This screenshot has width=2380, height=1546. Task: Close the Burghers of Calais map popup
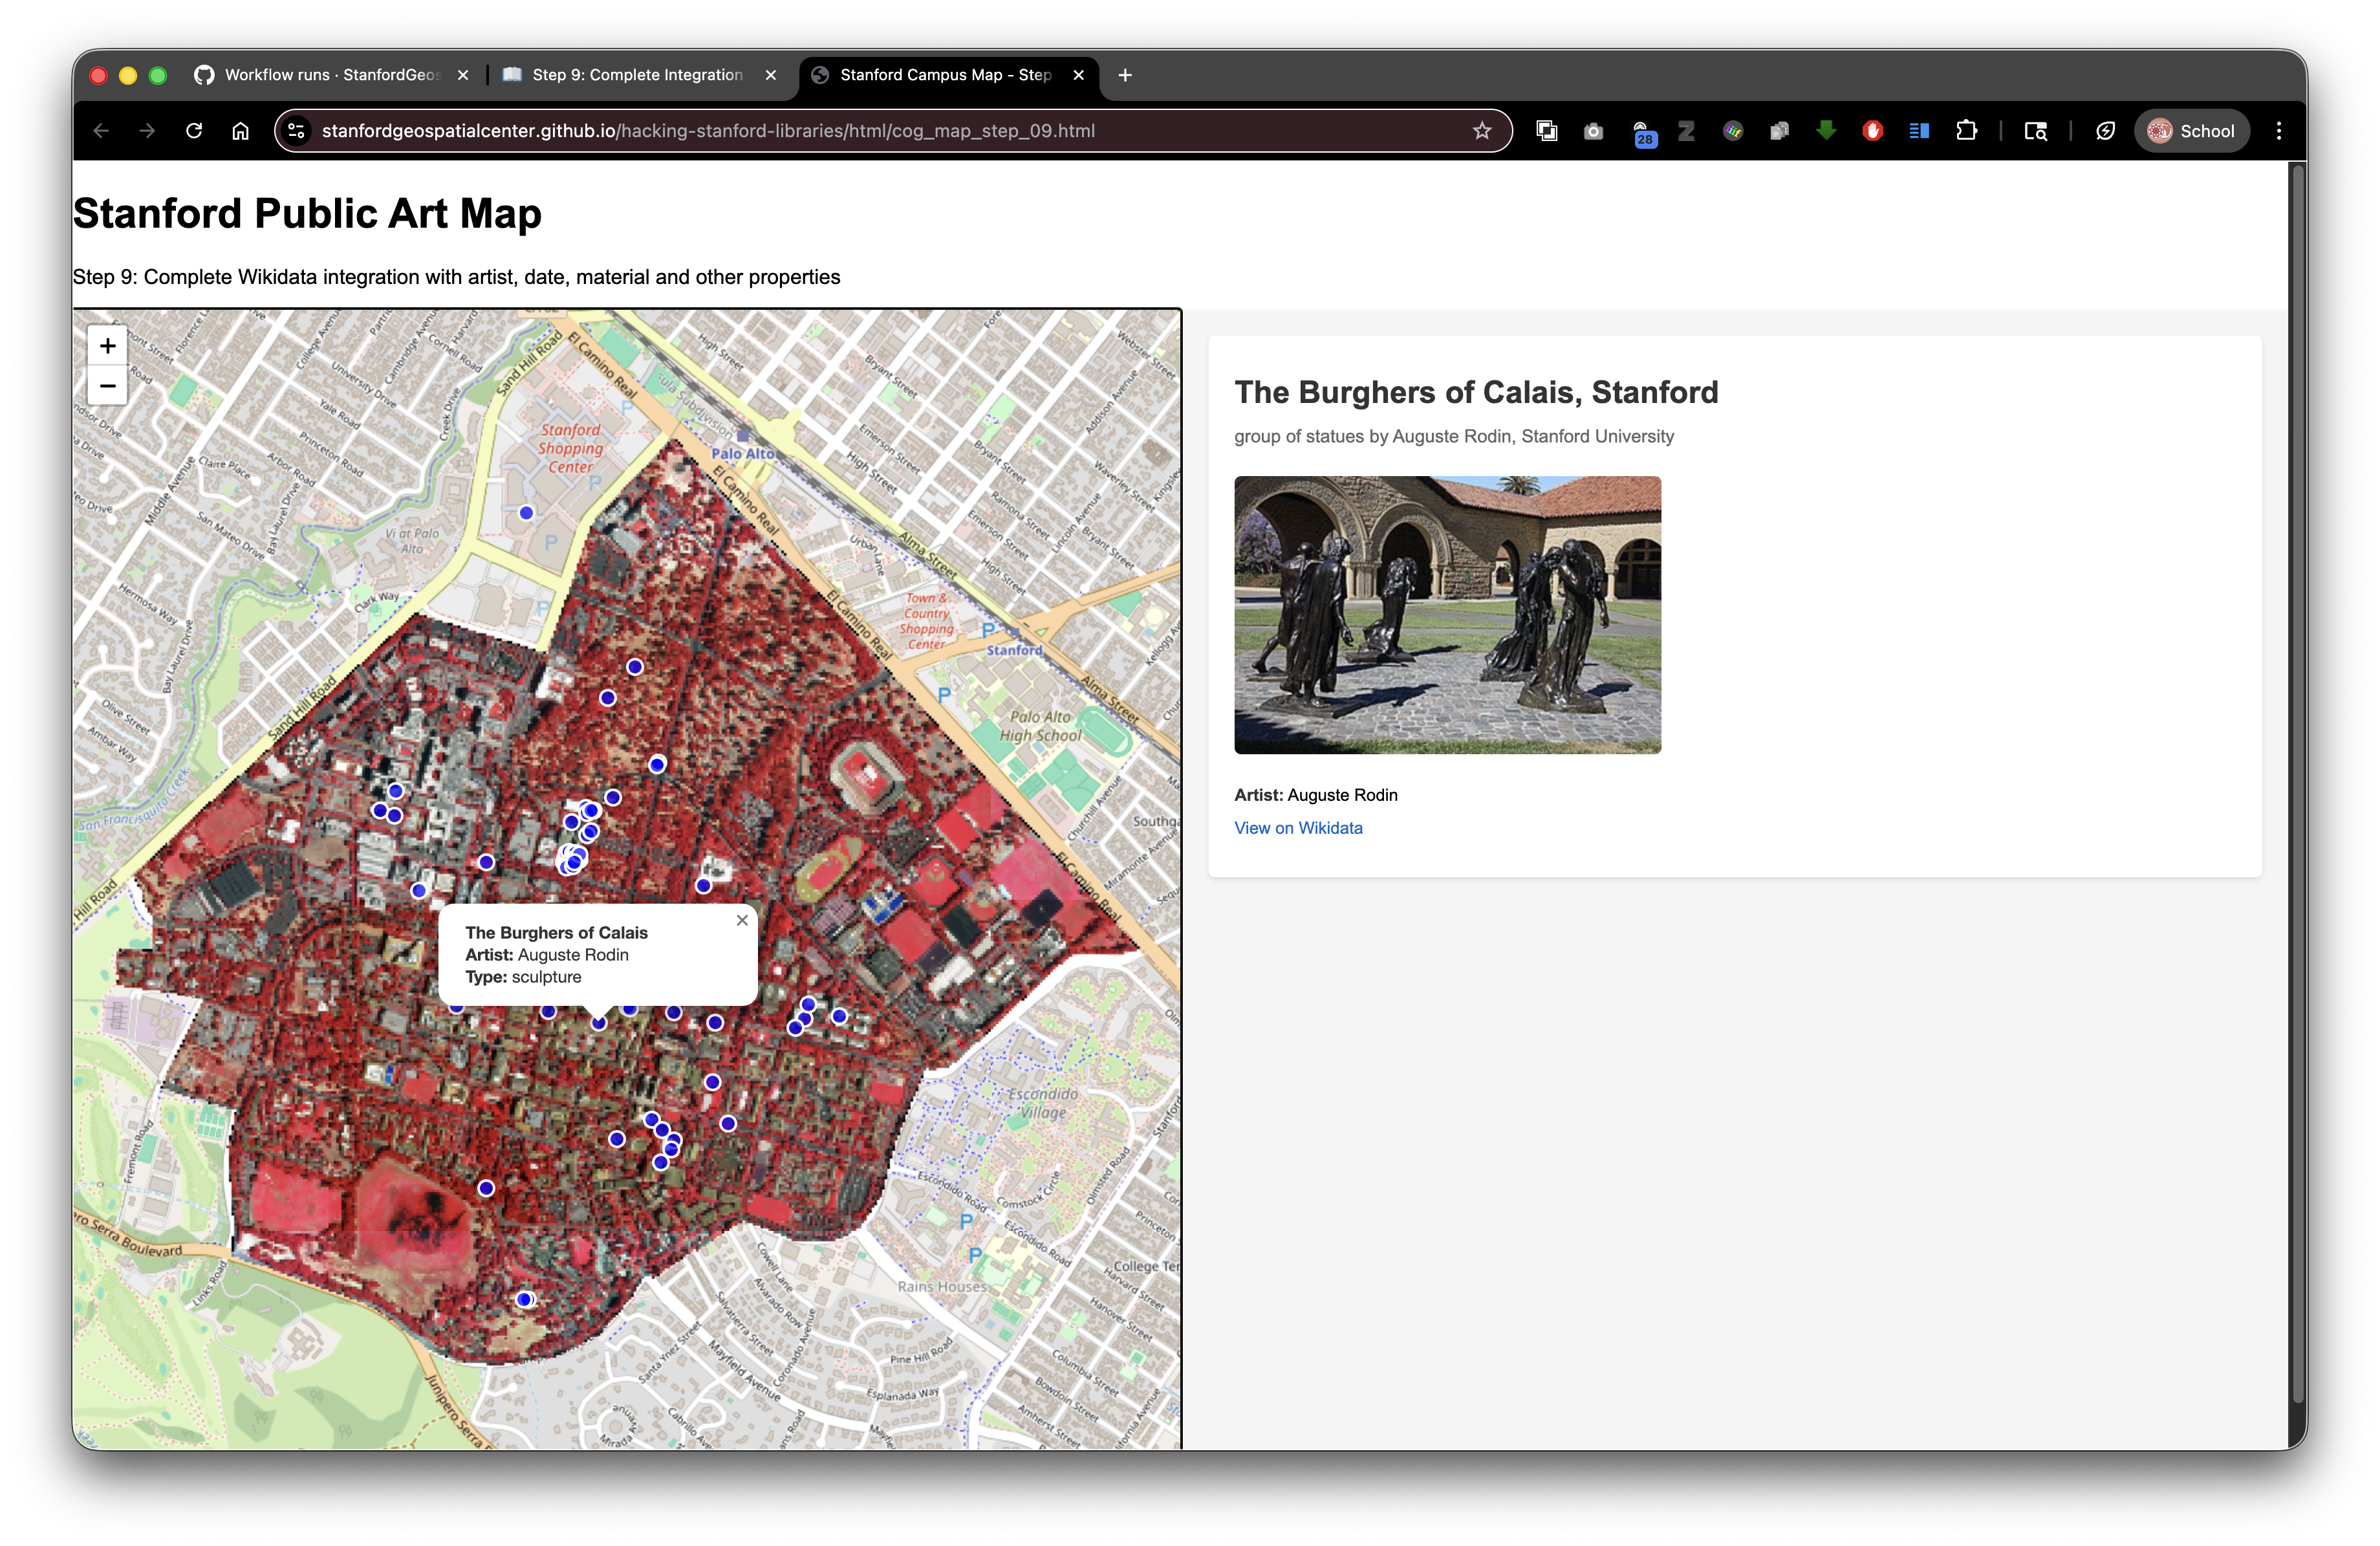click(x=742, y=920)
